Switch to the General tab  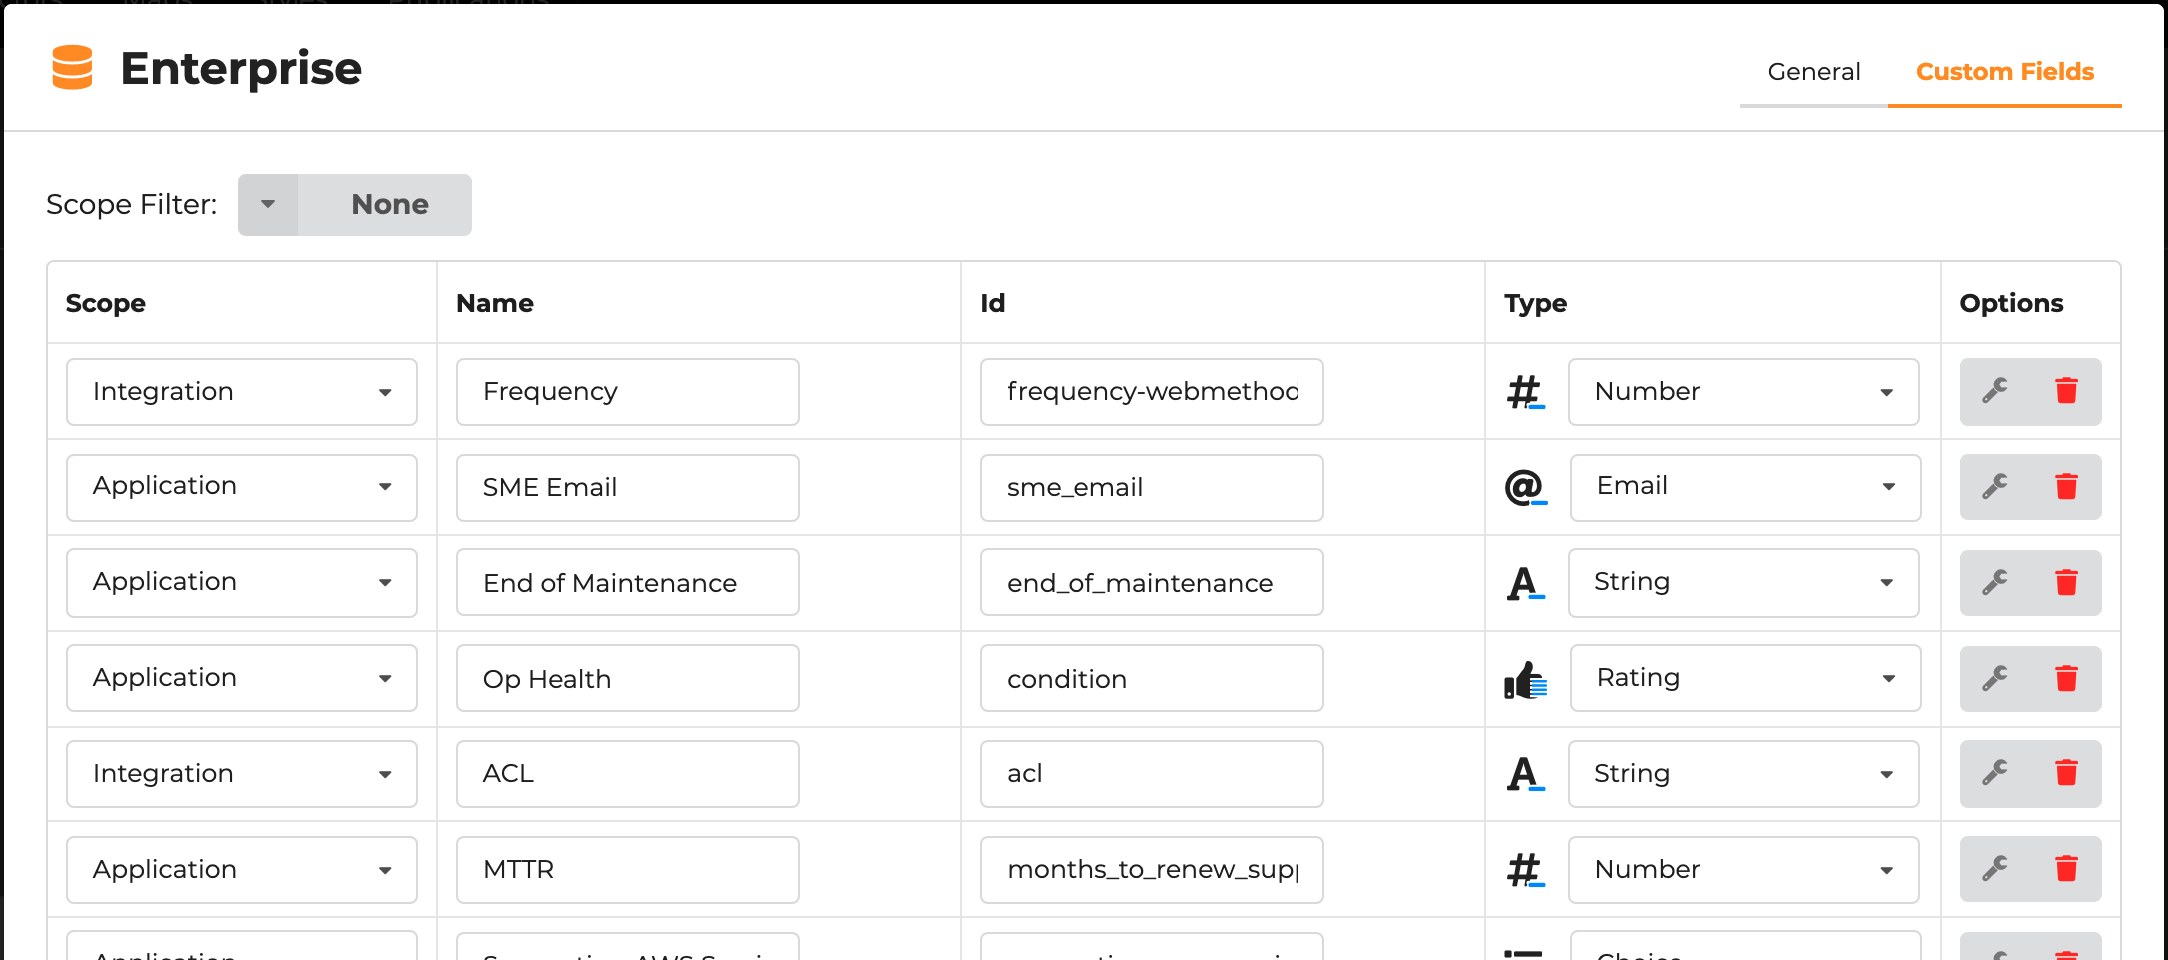pyautogui.click(x=1813, y=72)
